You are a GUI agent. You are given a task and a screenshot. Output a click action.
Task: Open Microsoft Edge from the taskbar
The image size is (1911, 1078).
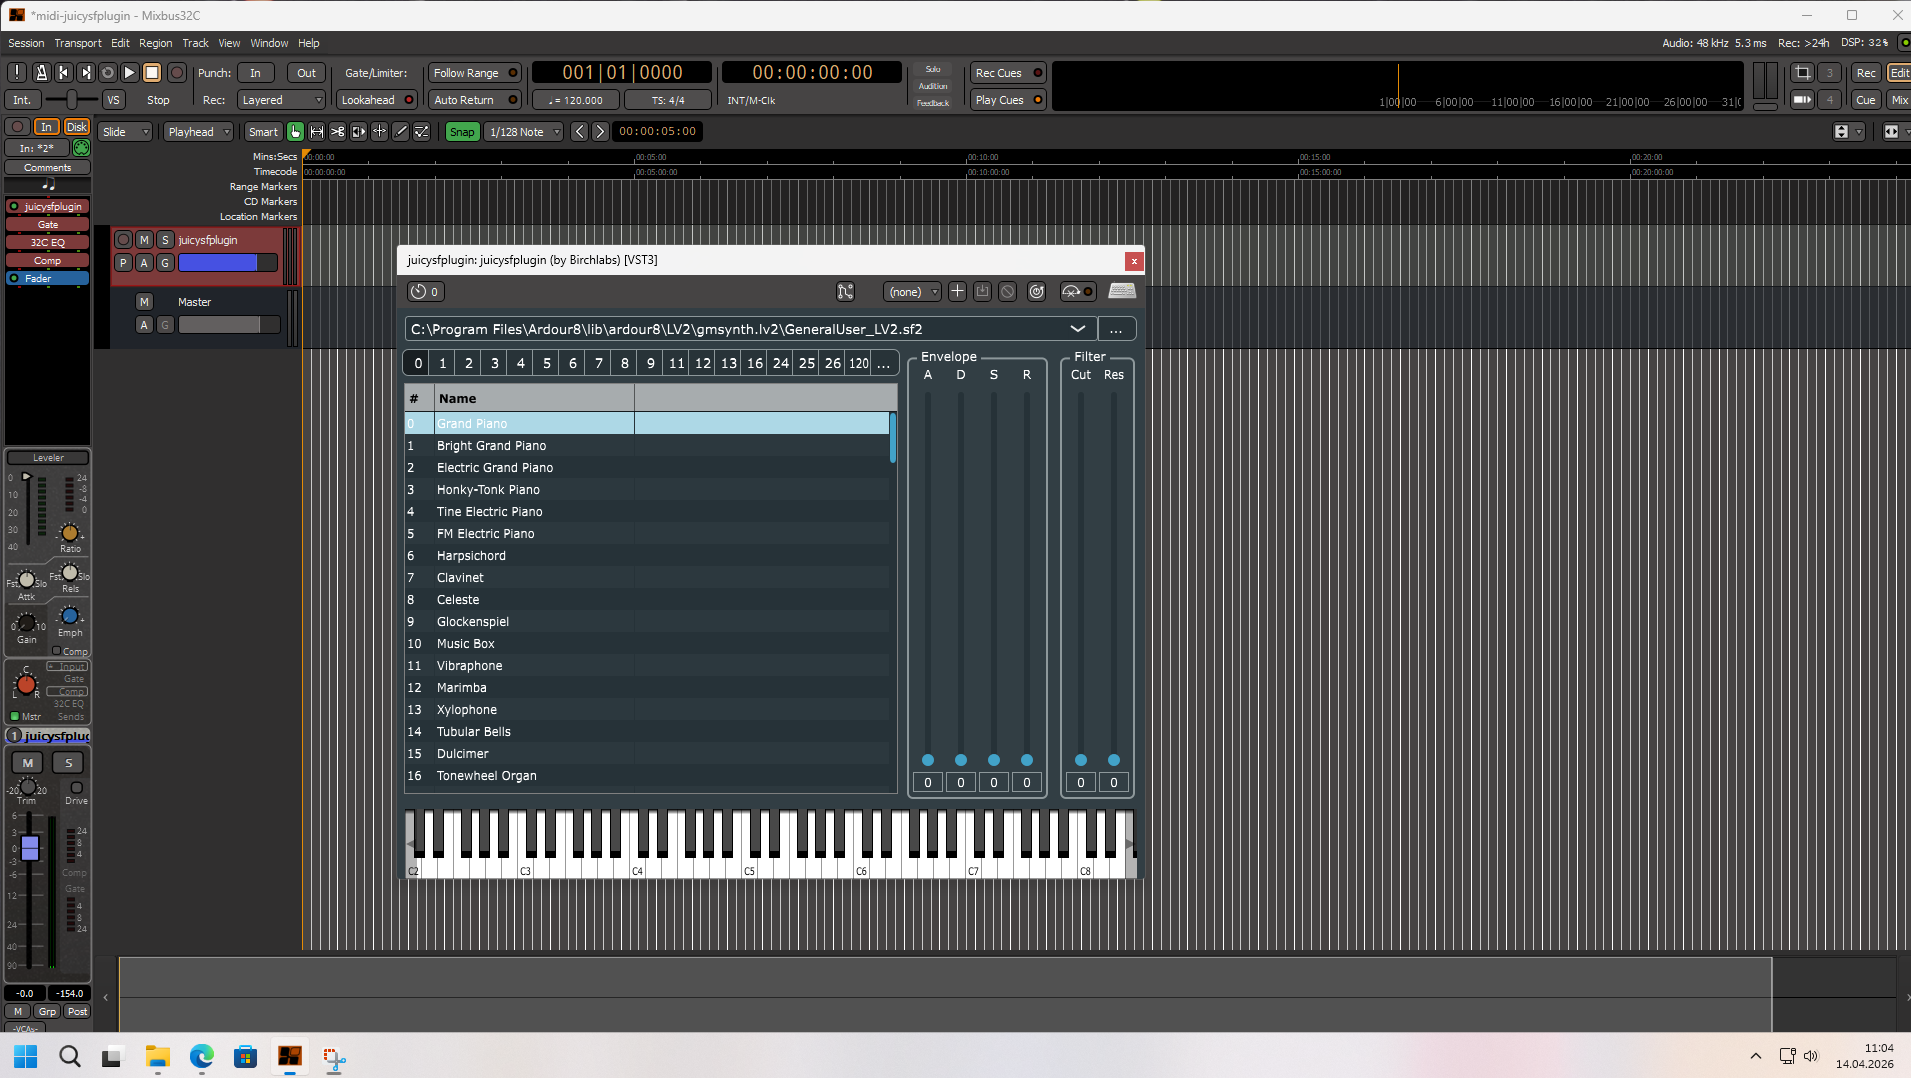201,1057
